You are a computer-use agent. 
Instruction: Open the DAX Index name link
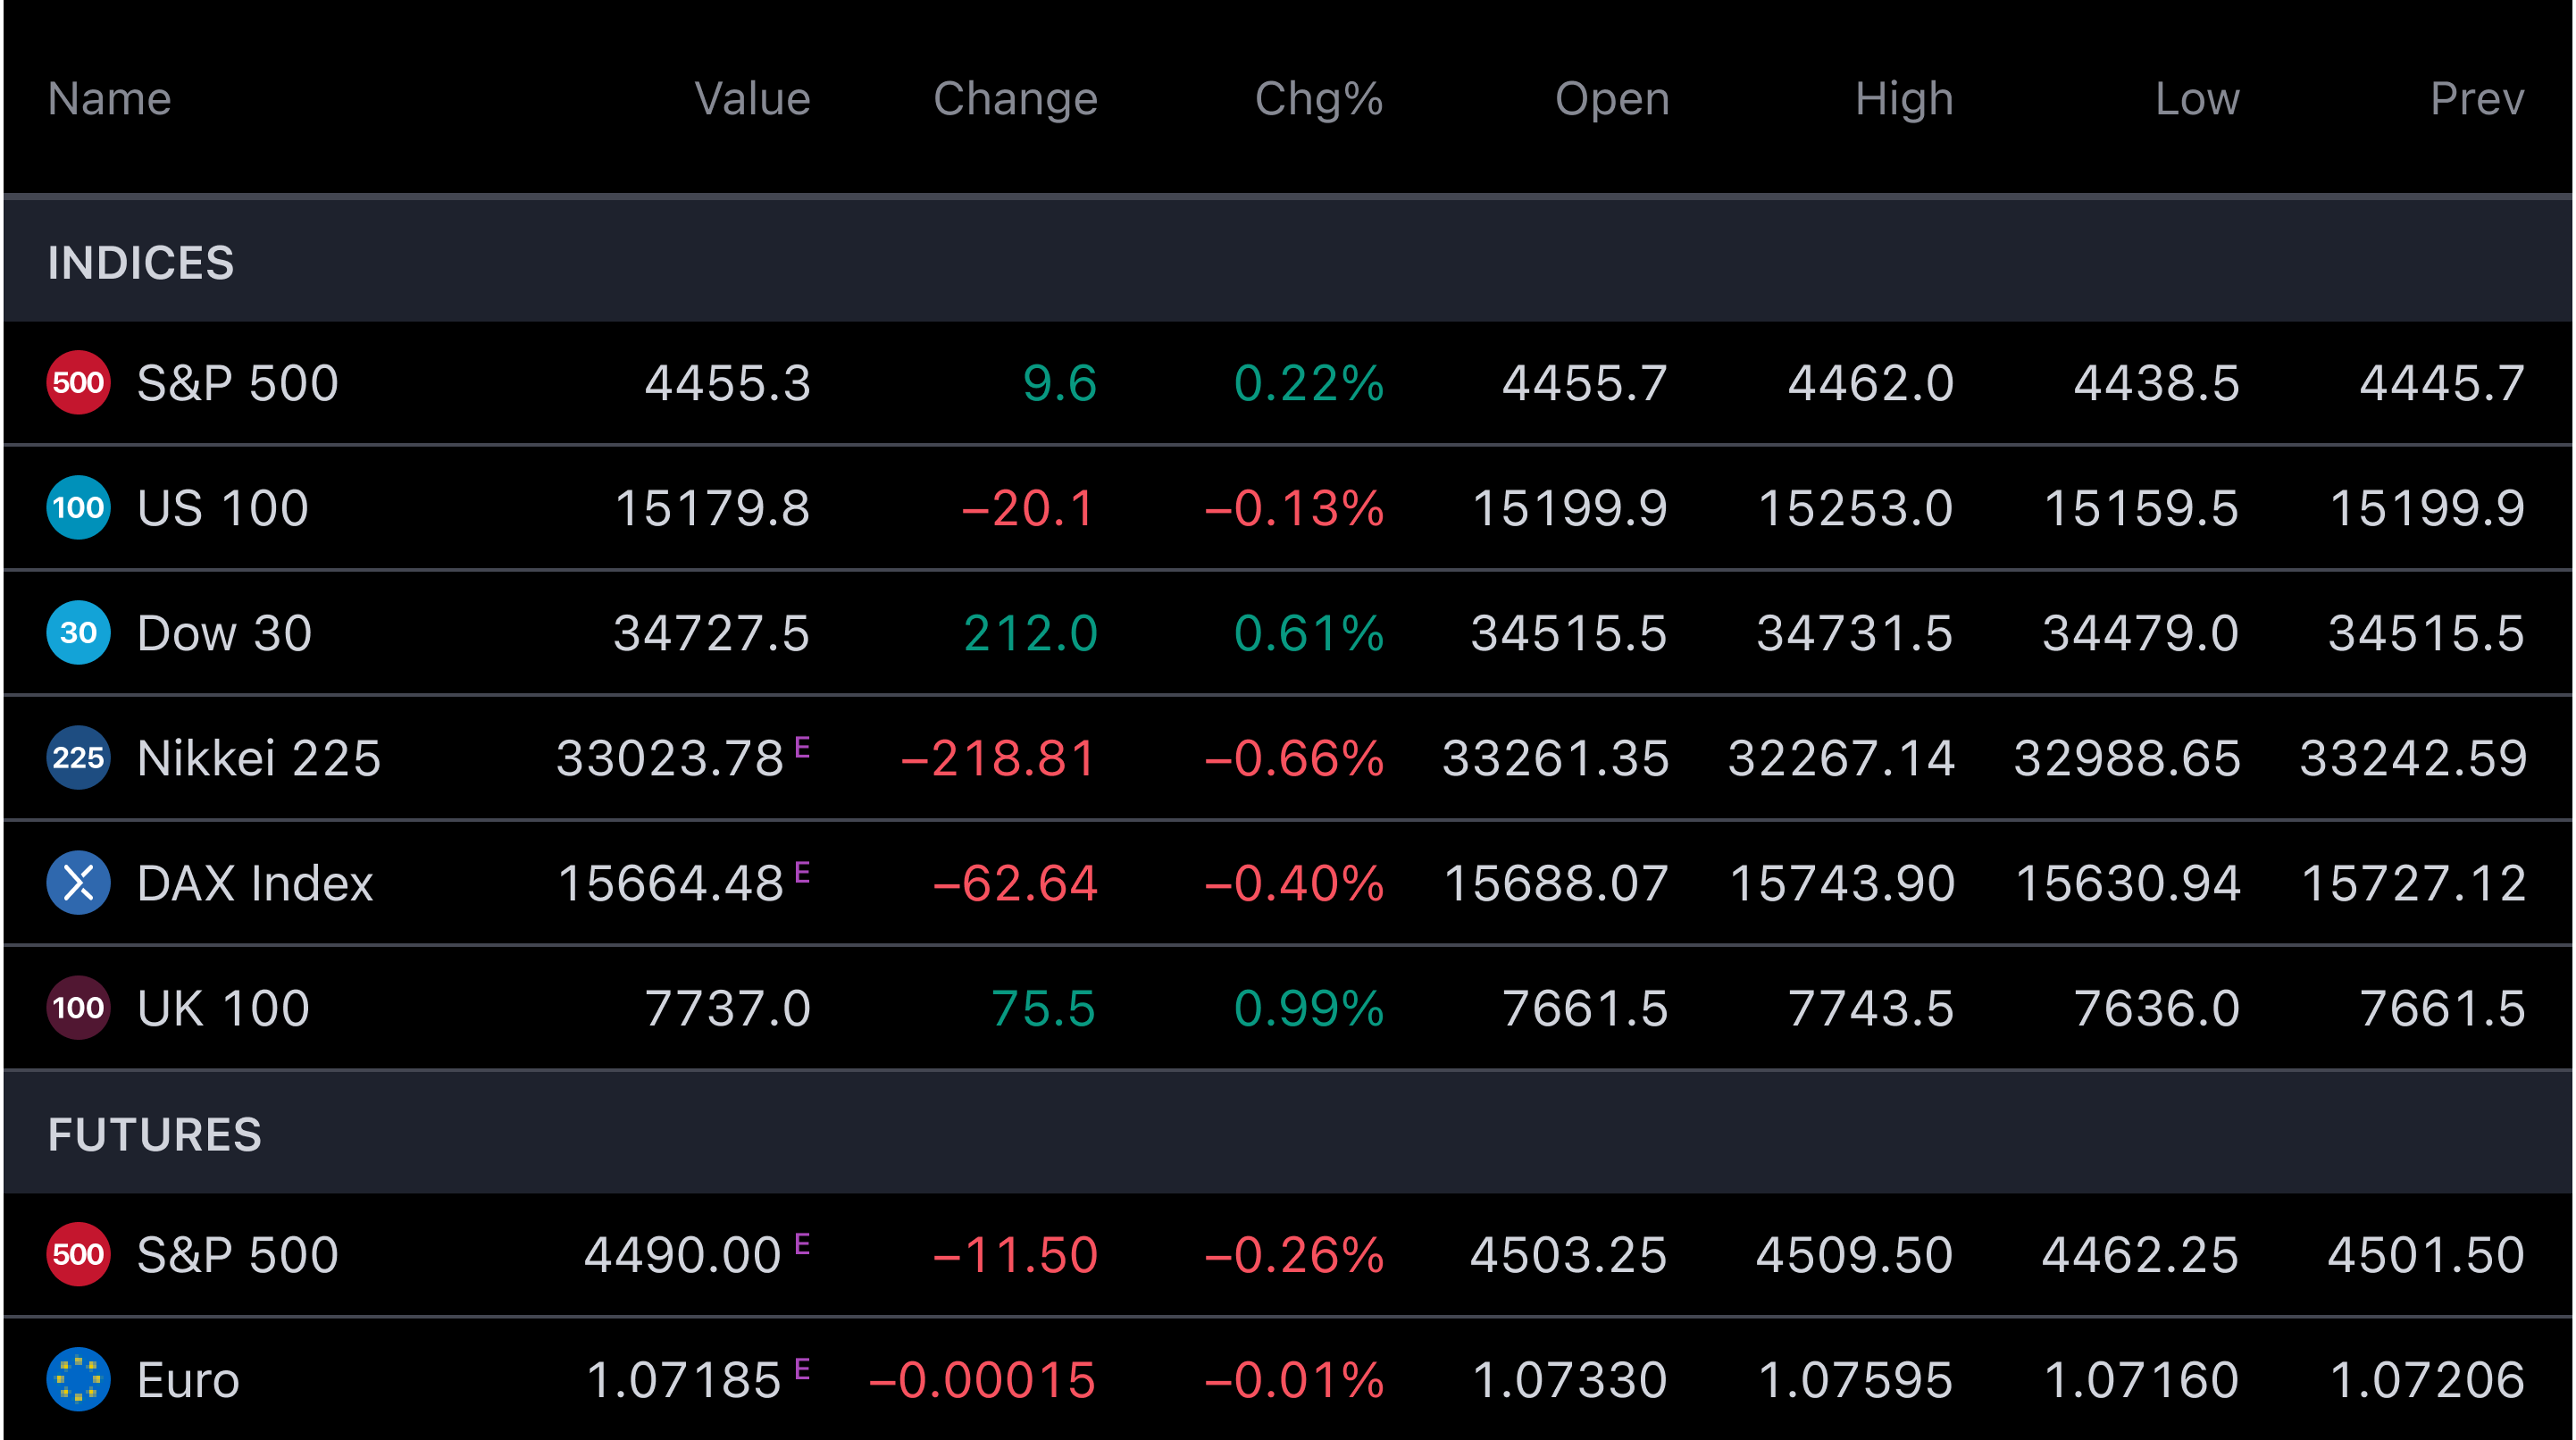pyautogui.click(x=255, y=883)
